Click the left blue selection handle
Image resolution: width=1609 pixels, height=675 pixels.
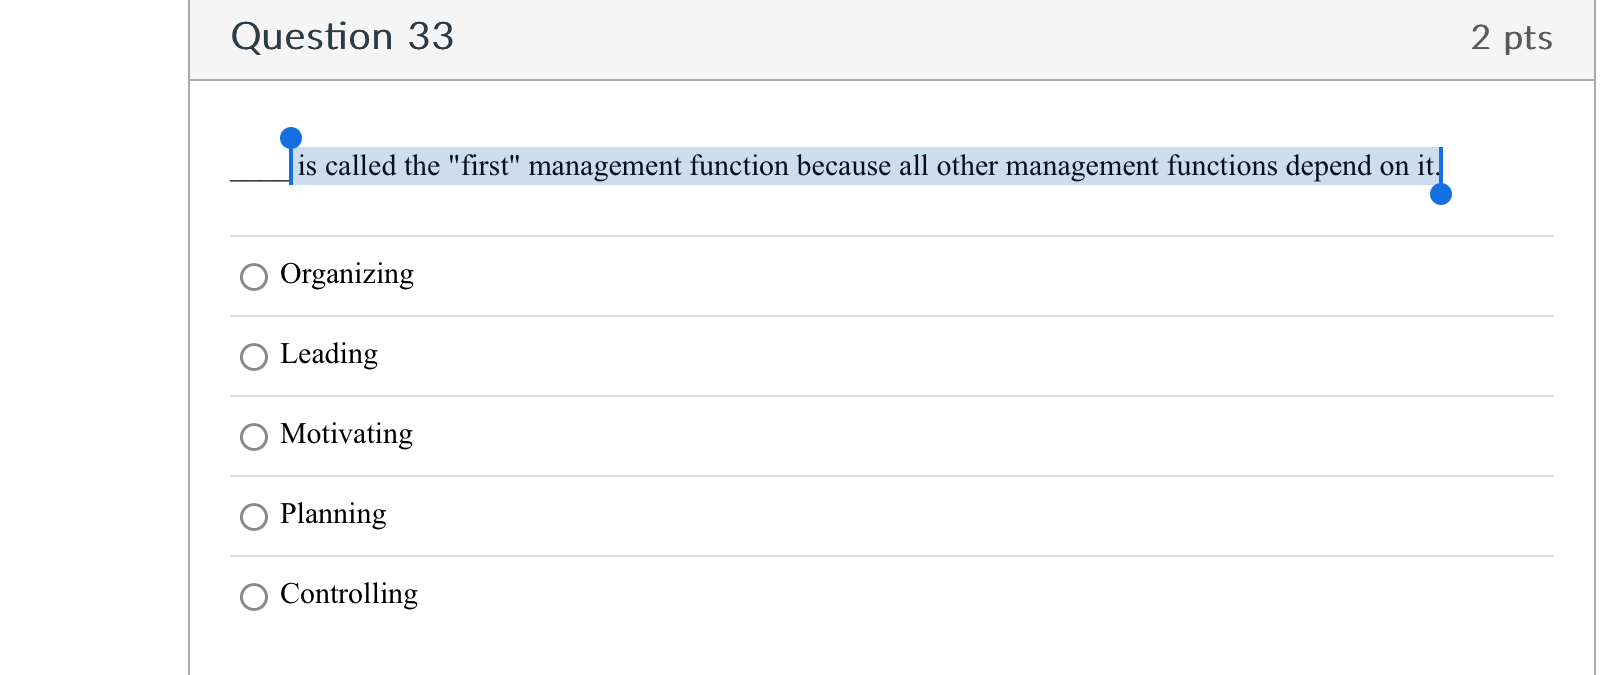pos(290,137)
